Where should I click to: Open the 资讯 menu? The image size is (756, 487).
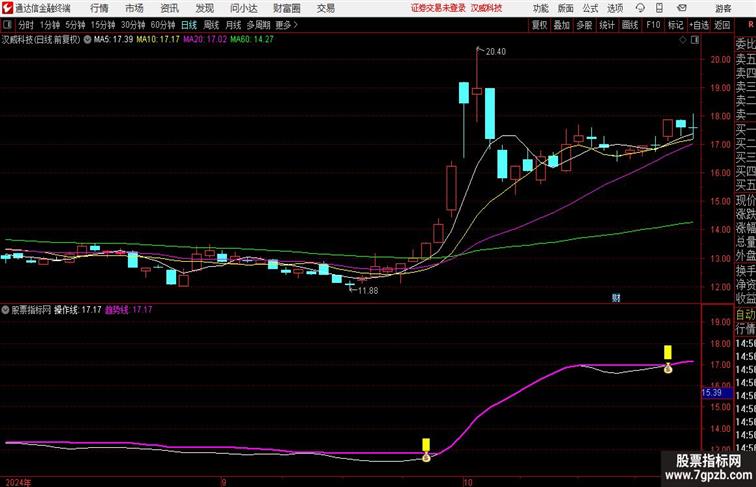pos(170,8)
